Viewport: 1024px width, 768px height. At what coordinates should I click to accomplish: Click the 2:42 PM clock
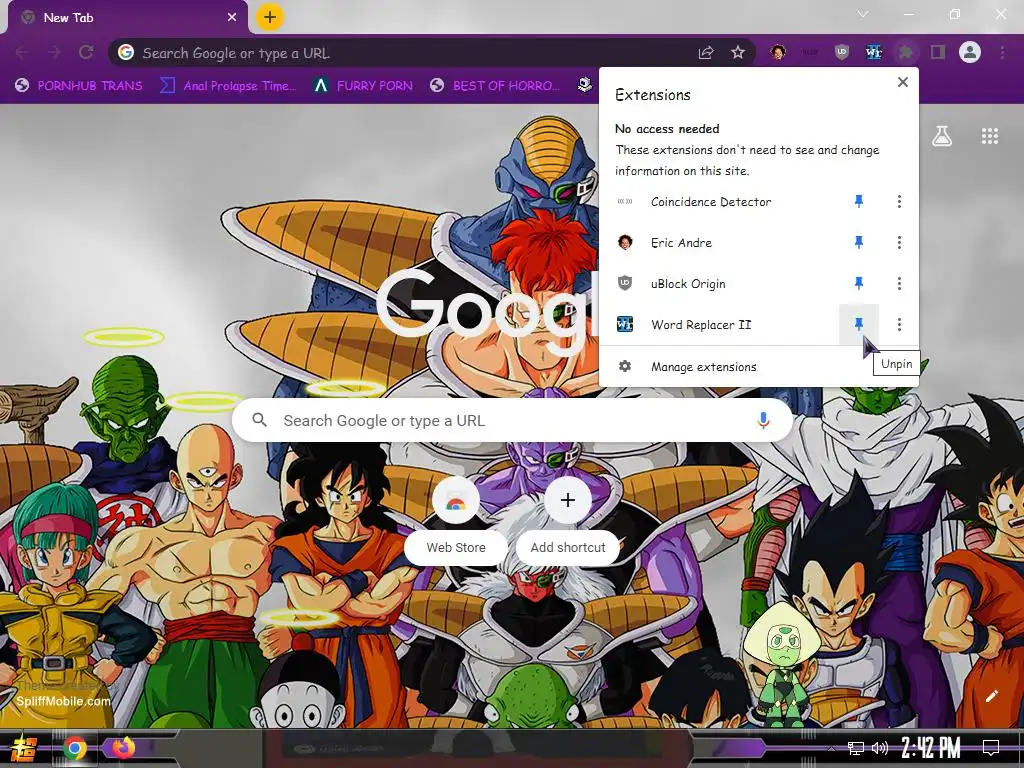click(931, 748)
